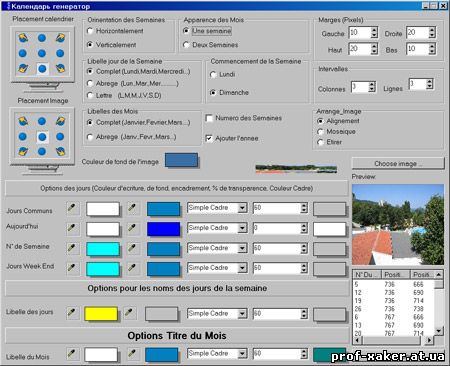This screenshot has width=450, height=366.
Task: Click text eyedropper for Libelle du Mois
Action: click(72, 354)
